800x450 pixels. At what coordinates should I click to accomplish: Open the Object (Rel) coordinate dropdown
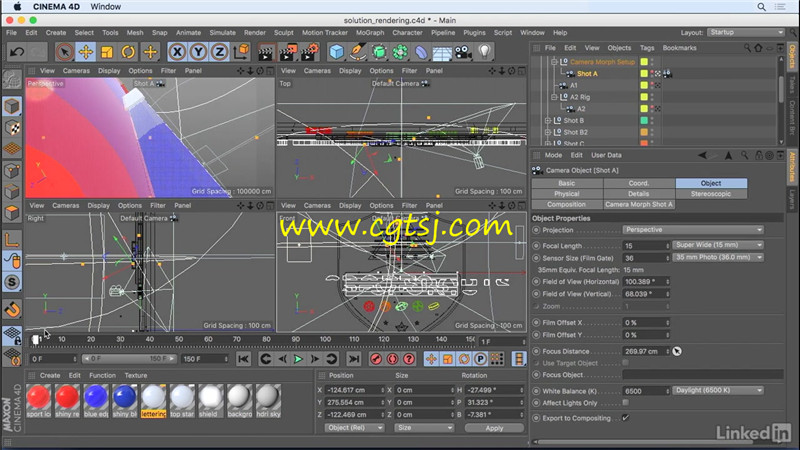point(354,428)
